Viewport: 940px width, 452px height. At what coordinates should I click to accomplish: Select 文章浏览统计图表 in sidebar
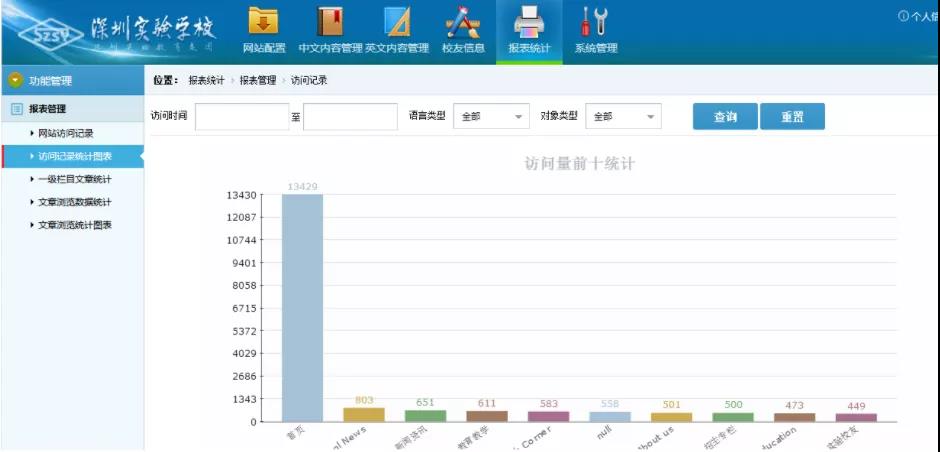pos(75,225)
